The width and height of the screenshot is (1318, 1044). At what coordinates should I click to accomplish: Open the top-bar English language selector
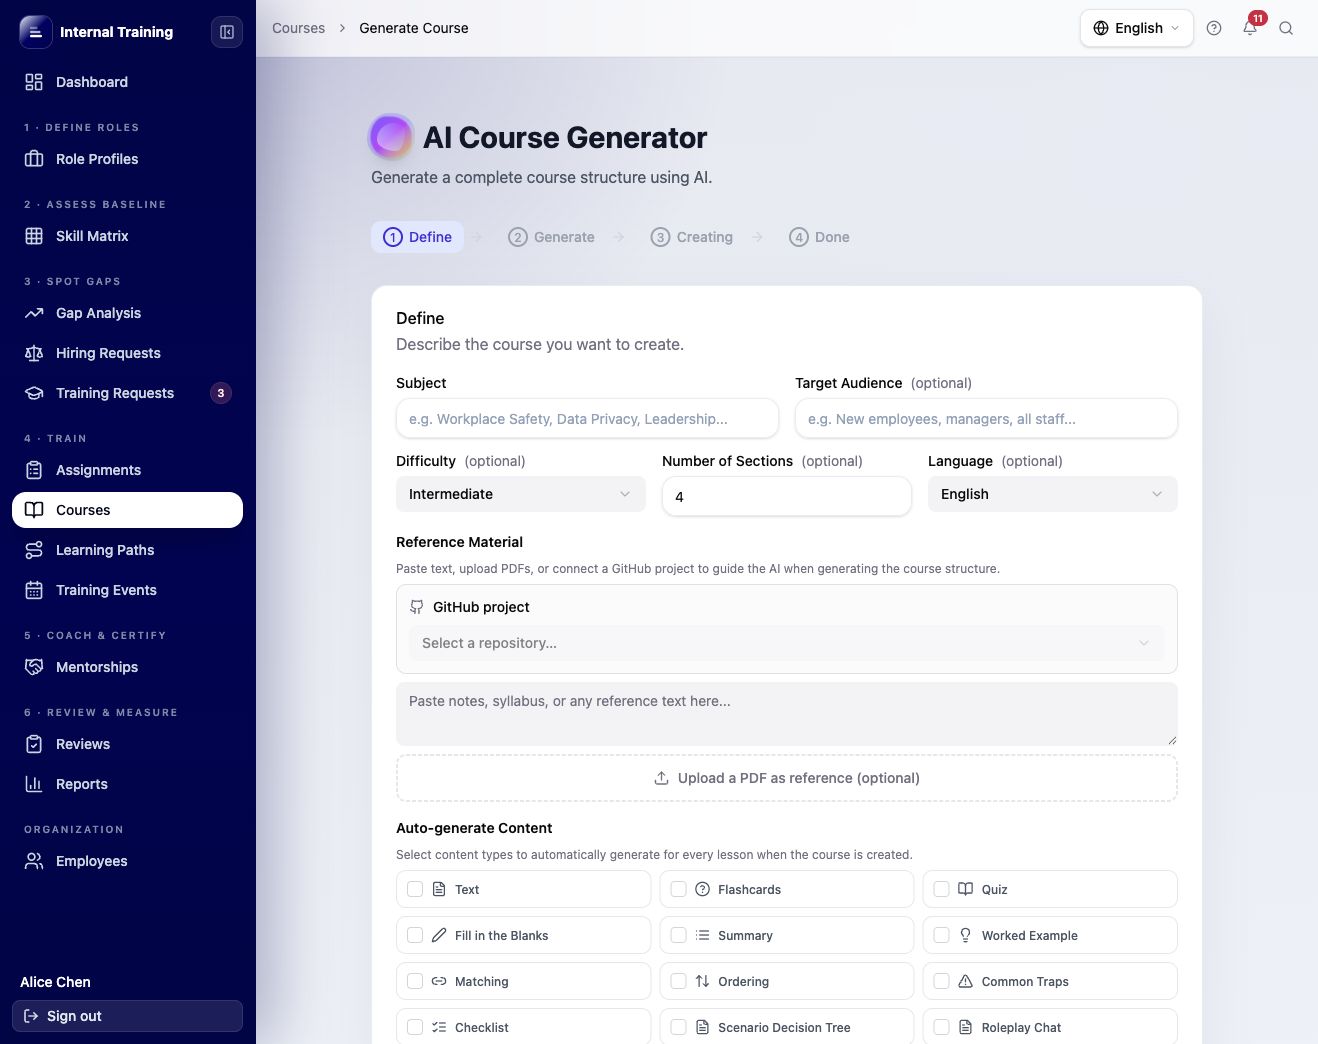coord(1136,28)
